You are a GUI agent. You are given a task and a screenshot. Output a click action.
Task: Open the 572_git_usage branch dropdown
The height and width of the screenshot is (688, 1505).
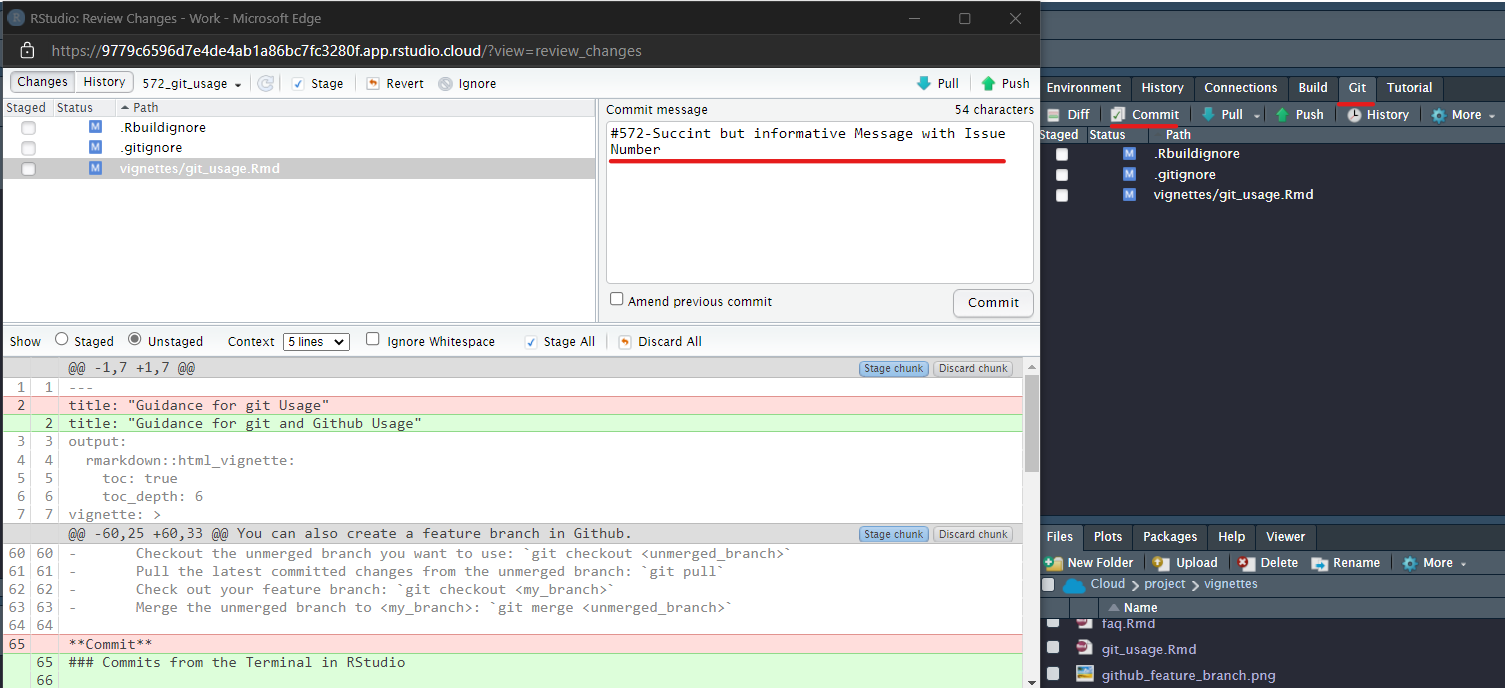tap(192, 84)
